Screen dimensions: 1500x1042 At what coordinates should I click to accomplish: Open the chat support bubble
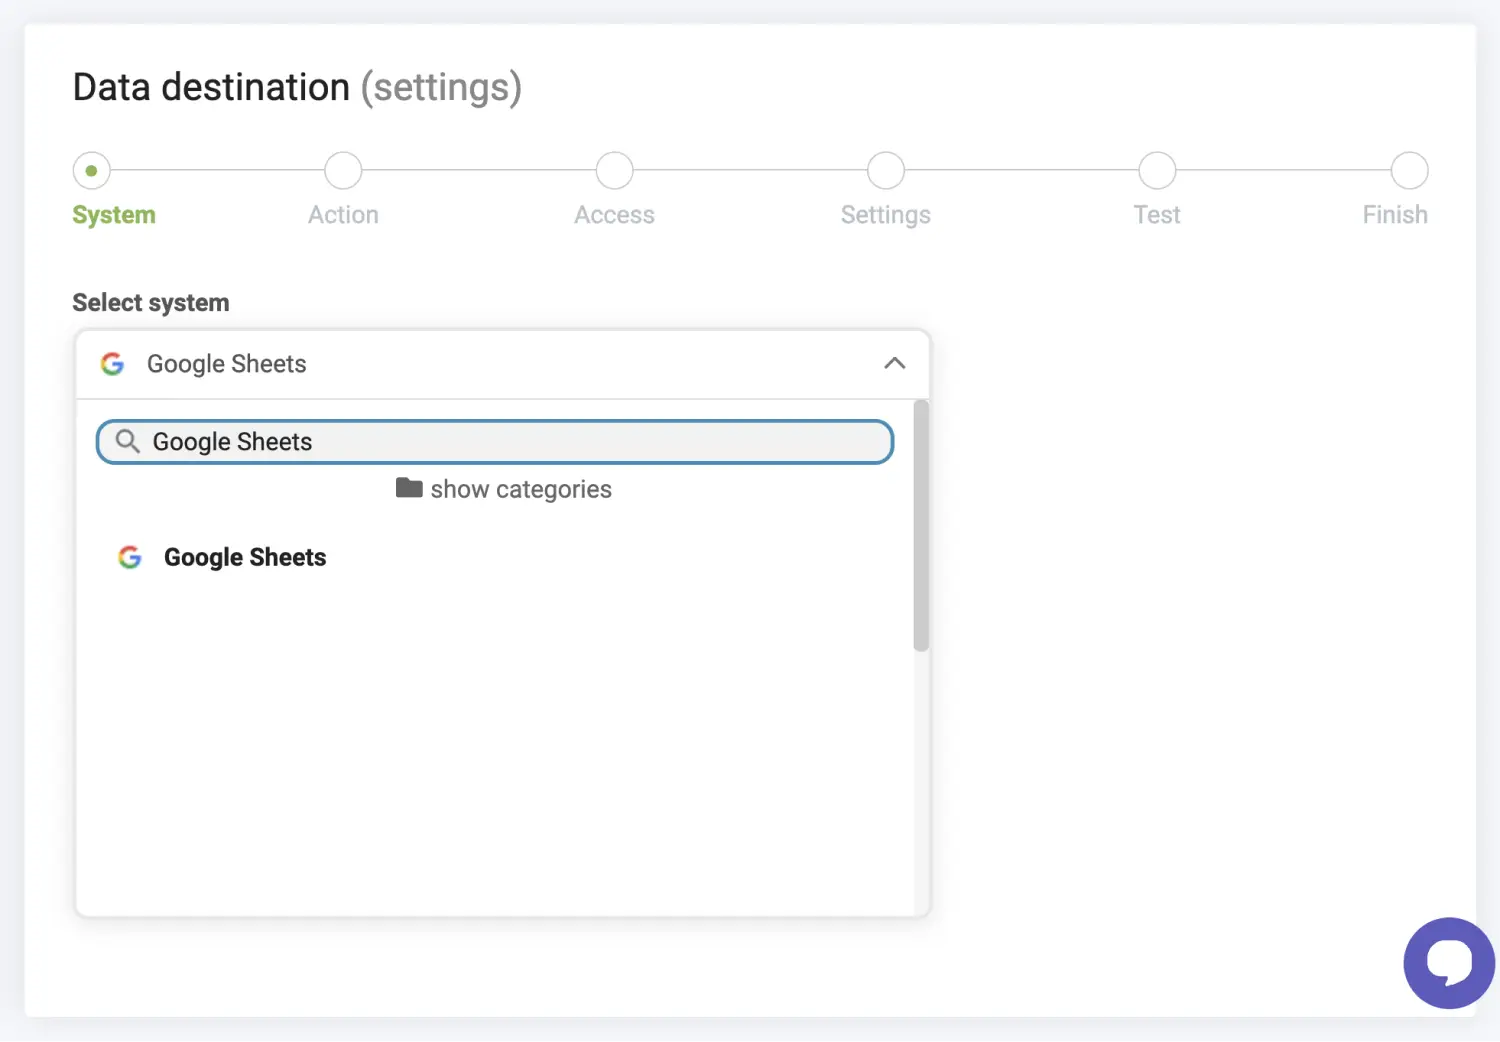(x=1449, y=963)
